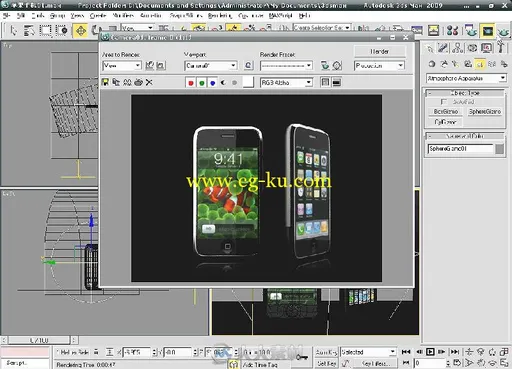Click the SphereGizmo01 object name field
The width and height of the screenshot is (512, 369).
pos(460,149)
